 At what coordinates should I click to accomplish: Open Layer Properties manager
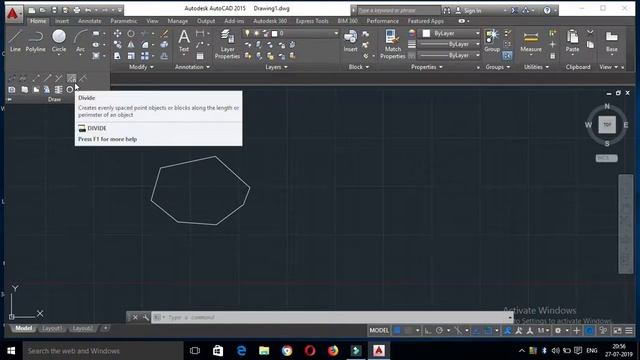click(227, 44)
